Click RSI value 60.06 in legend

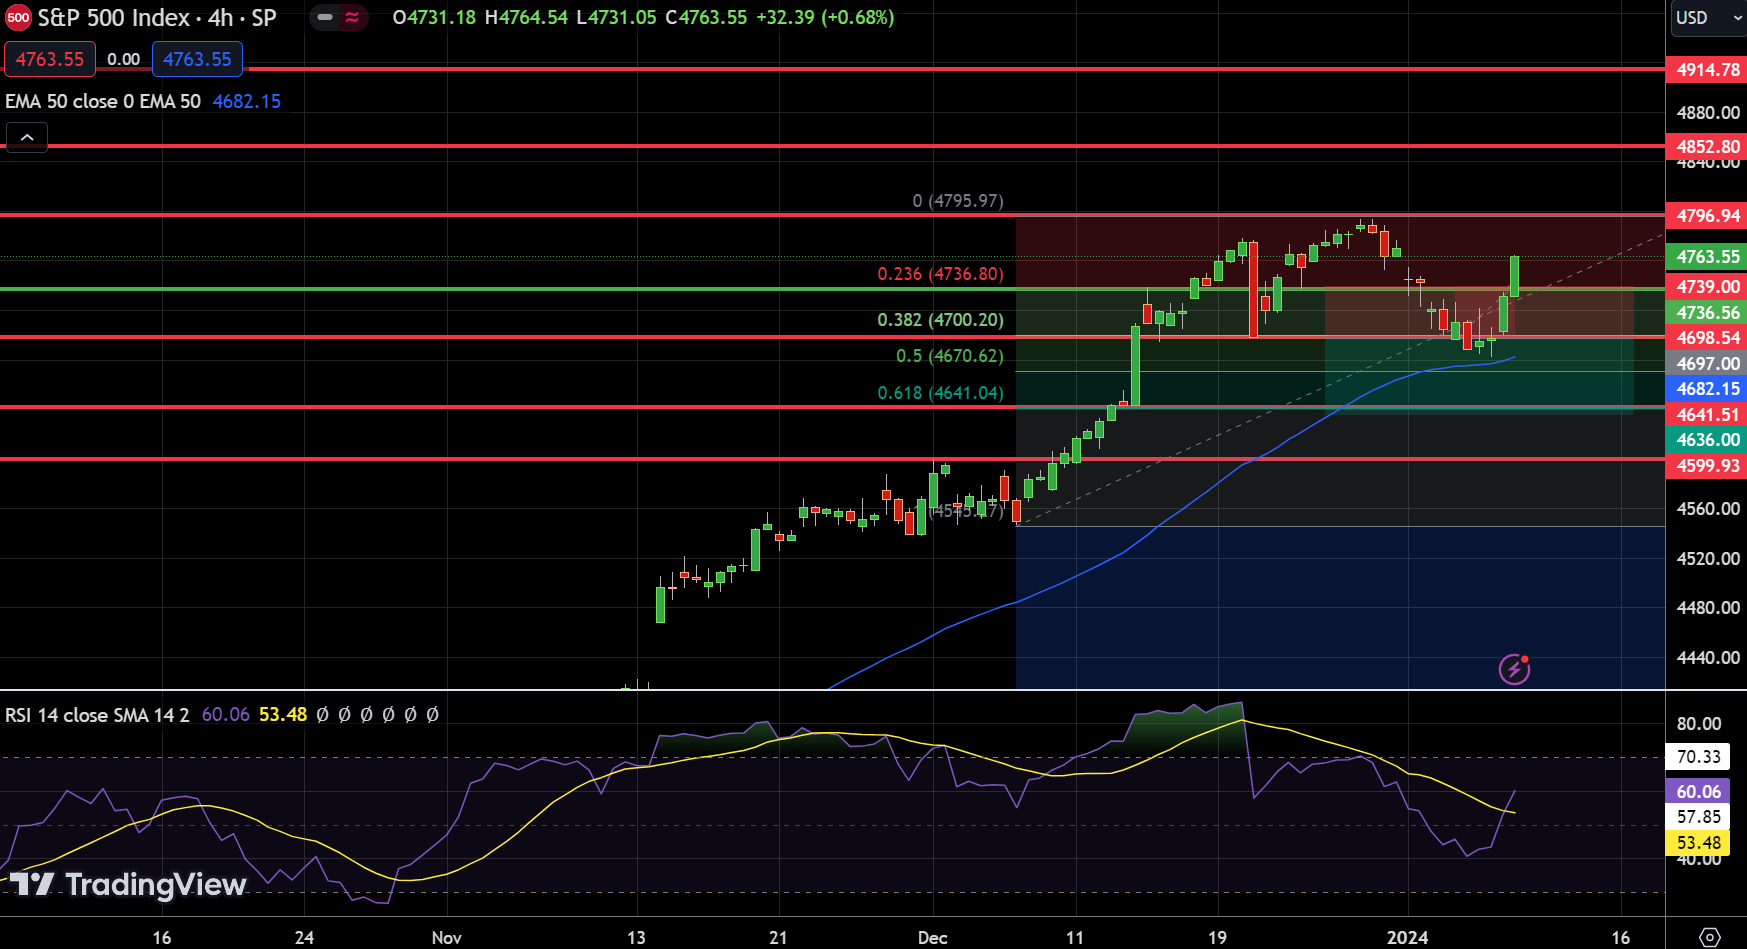226,715
